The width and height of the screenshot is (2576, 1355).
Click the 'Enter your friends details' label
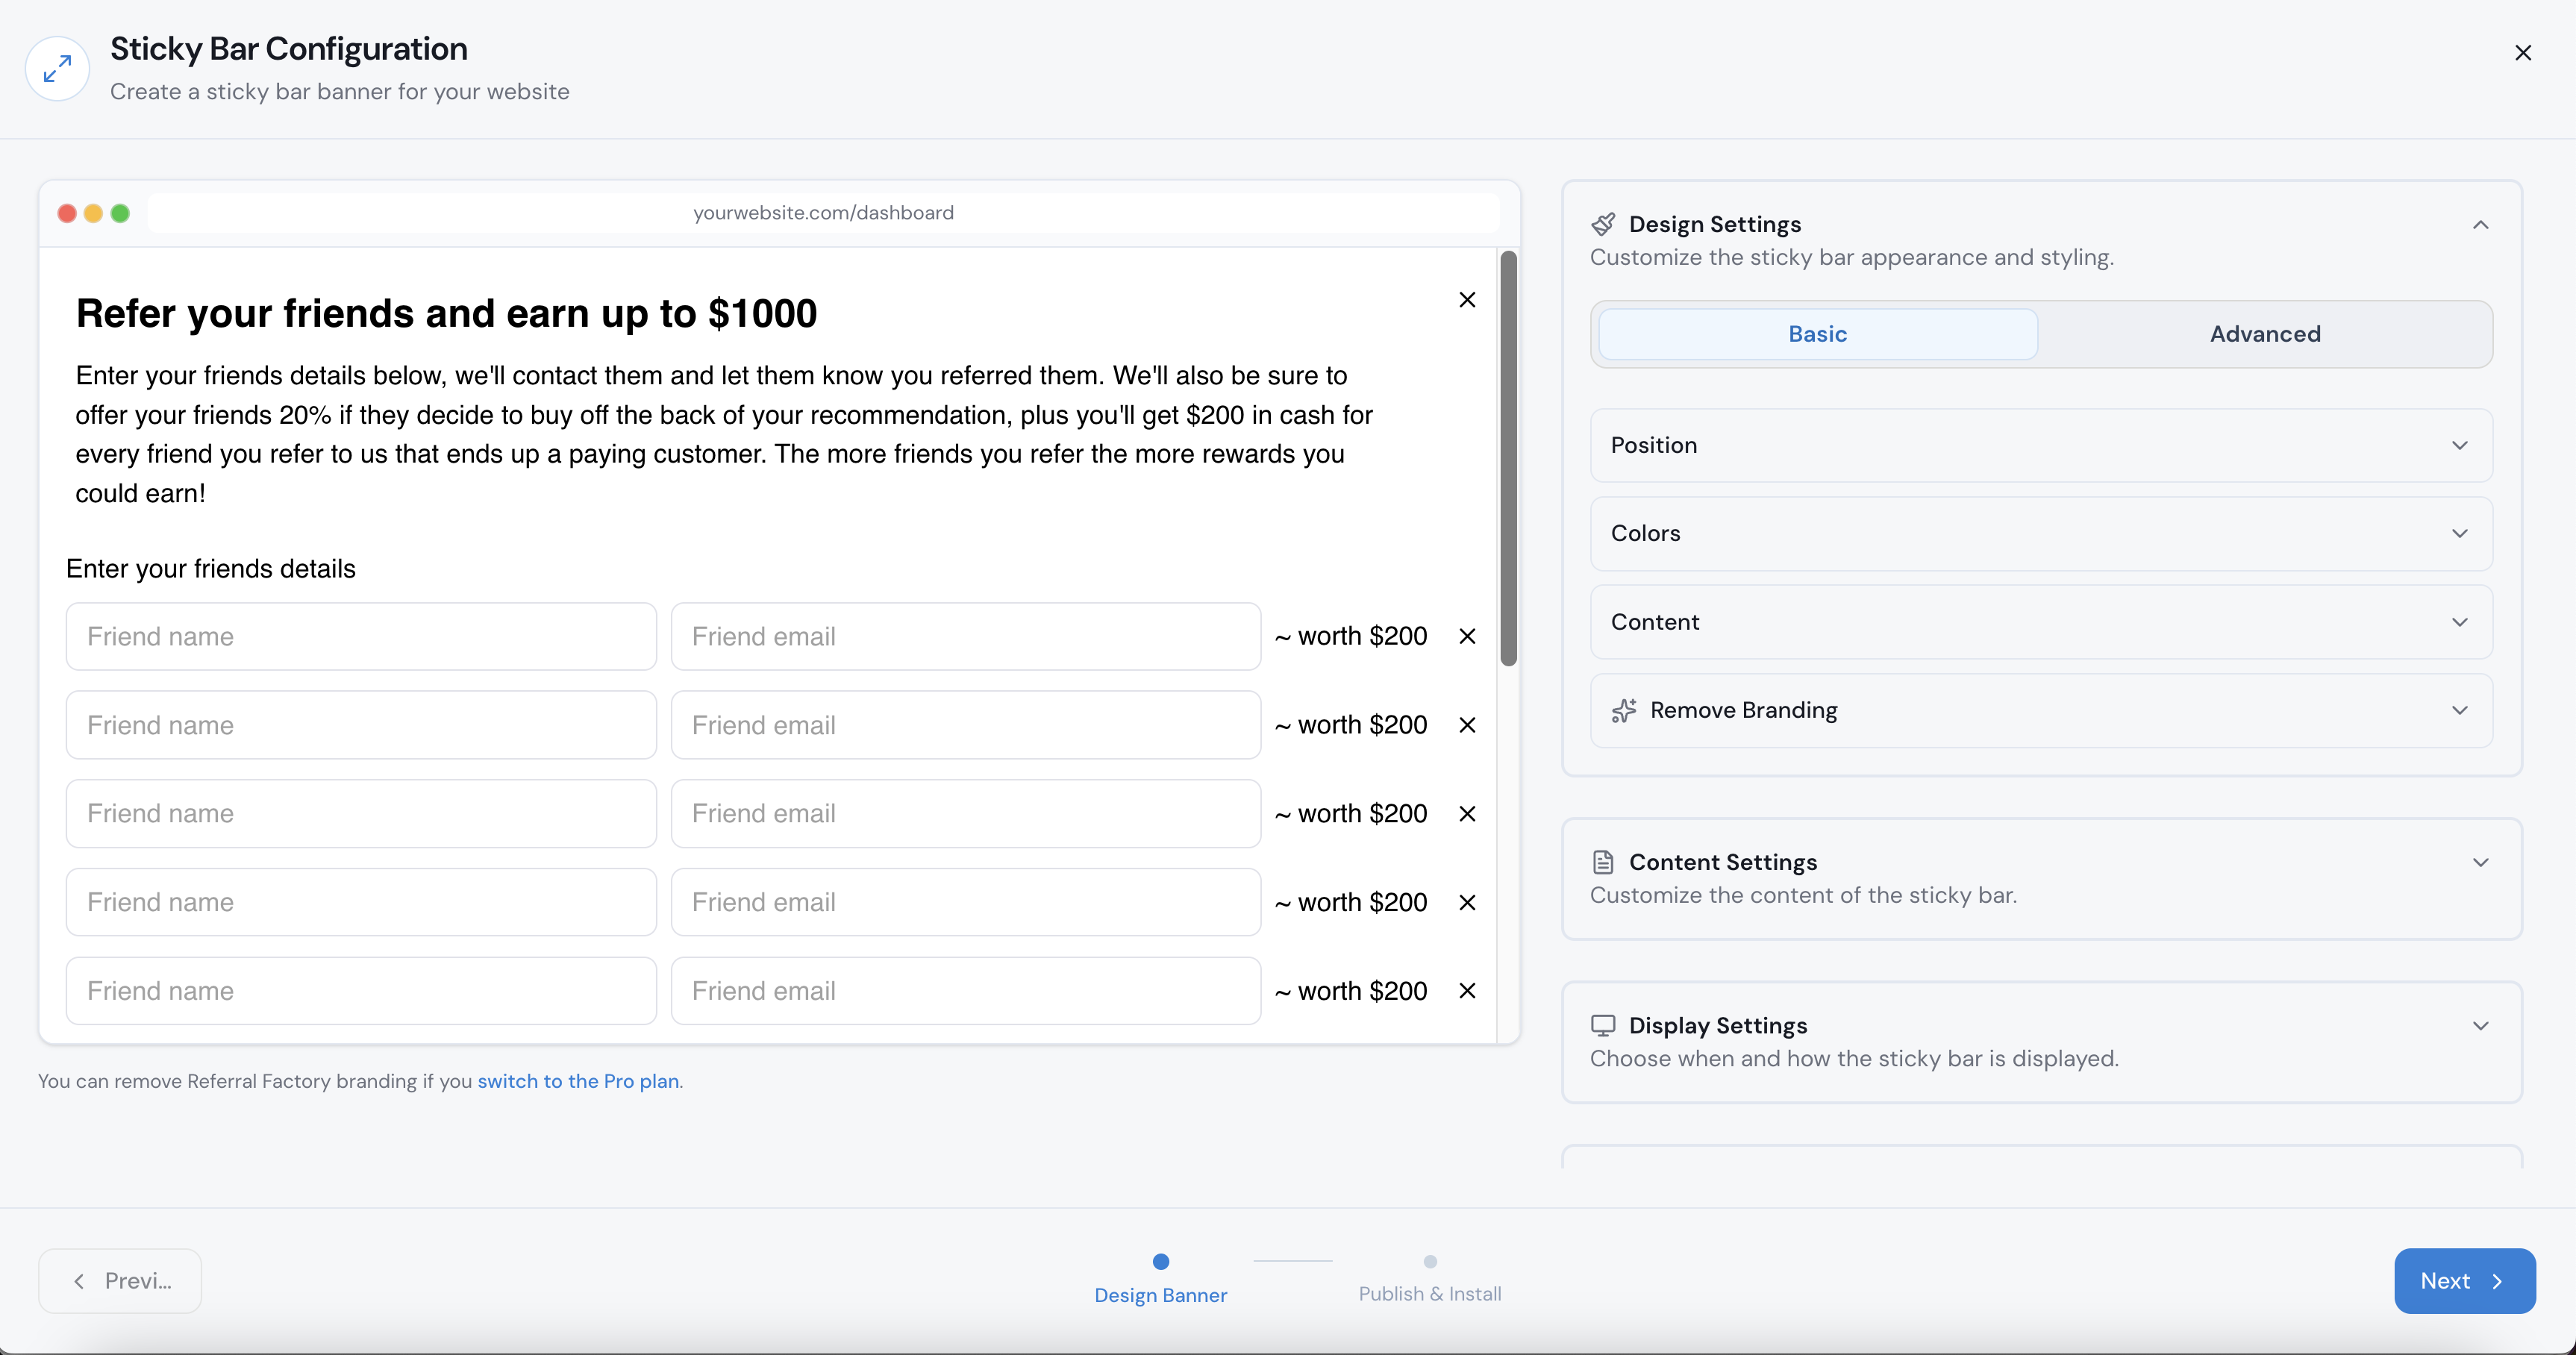pyautogui.click(x=211, y=569)
